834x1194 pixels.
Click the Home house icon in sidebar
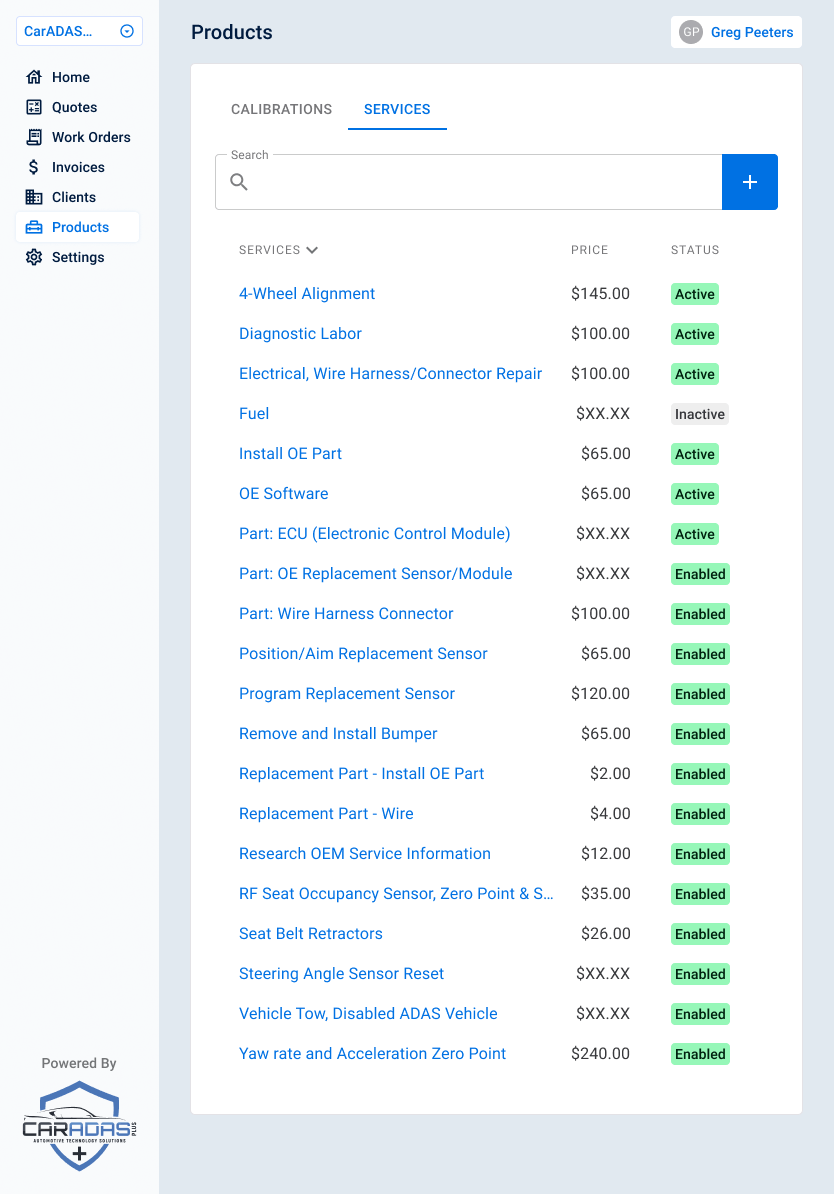tap(34, 77)
